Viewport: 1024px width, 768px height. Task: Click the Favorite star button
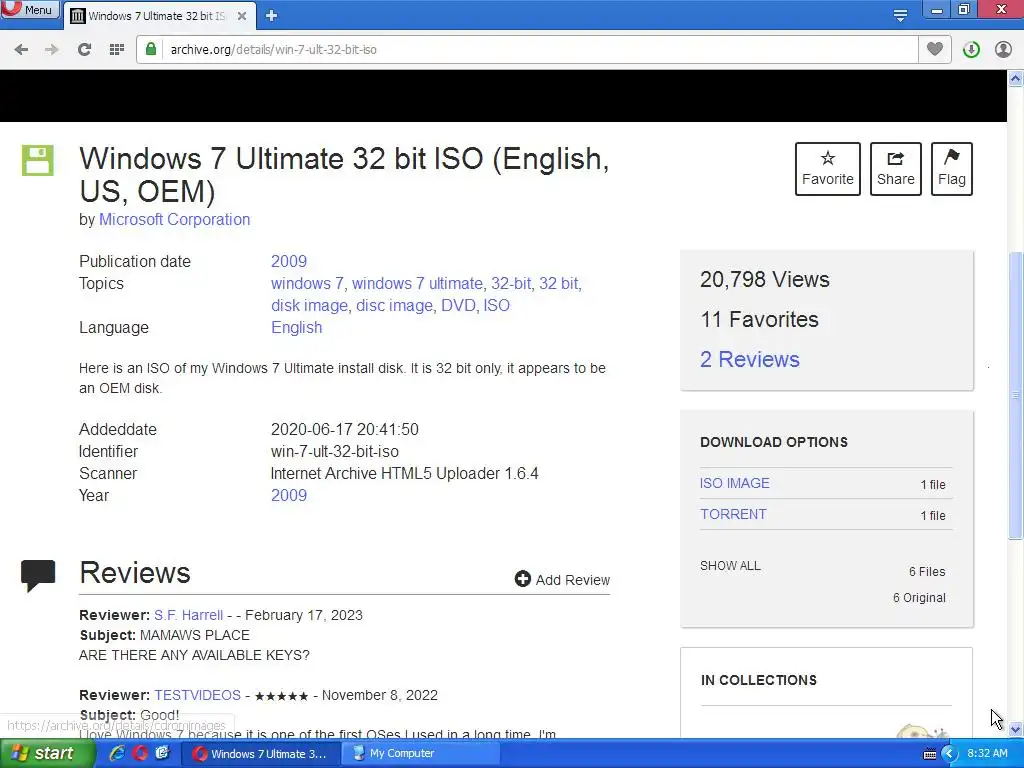click(827, 169)
